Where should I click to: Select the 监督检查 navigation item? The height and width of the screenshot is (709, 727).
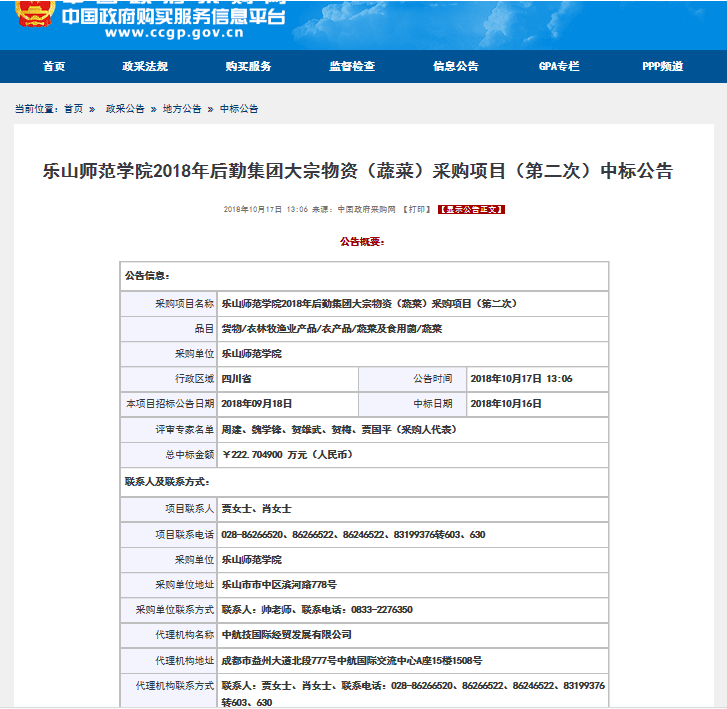tap(352, 66)
